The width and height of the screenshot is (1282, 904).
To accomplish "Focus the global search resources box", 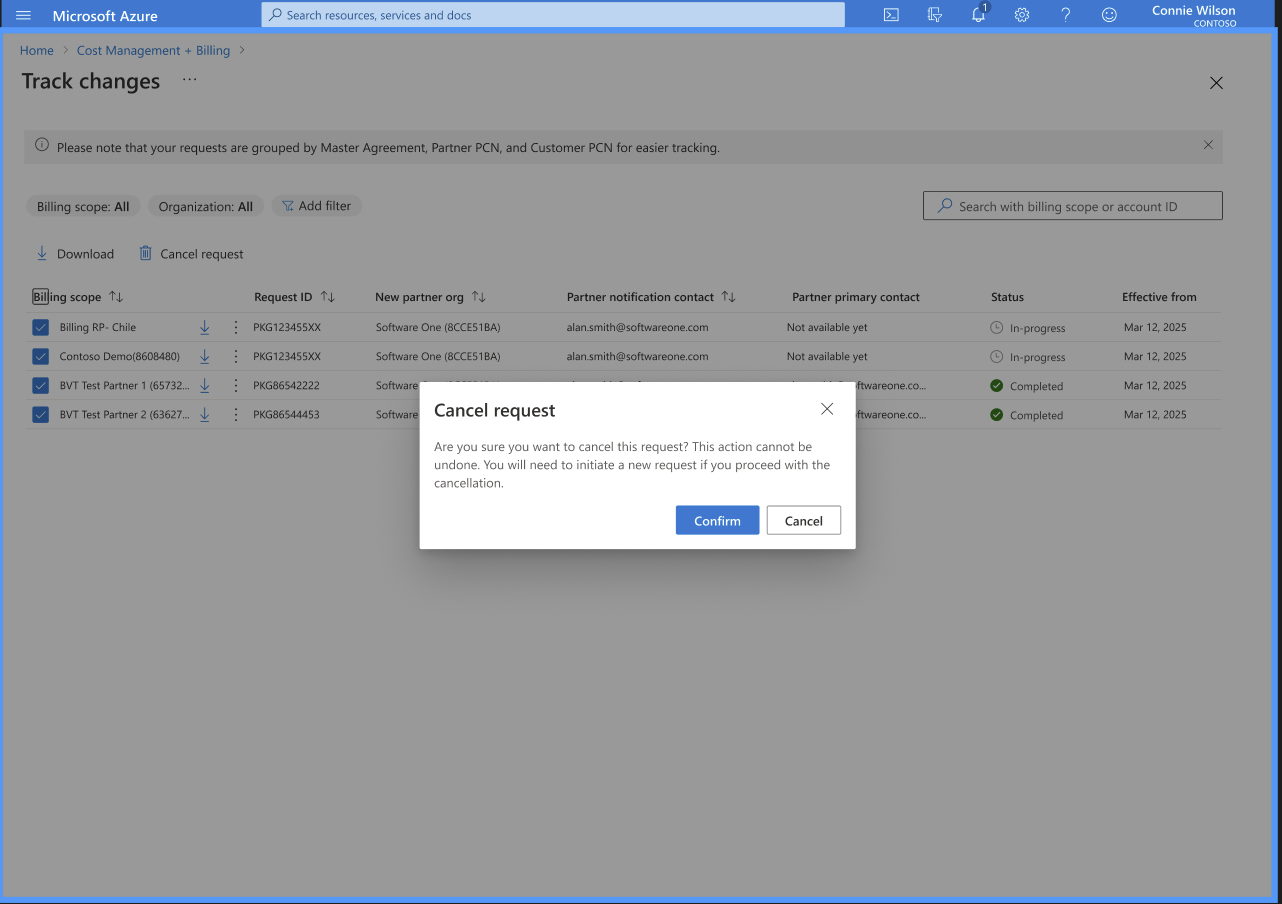I will point(553,15).
